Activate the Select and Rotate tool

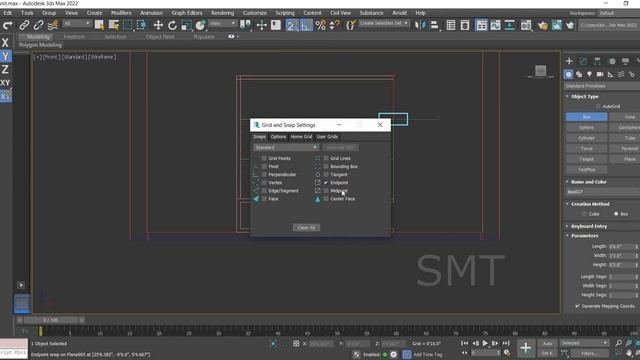172,25
